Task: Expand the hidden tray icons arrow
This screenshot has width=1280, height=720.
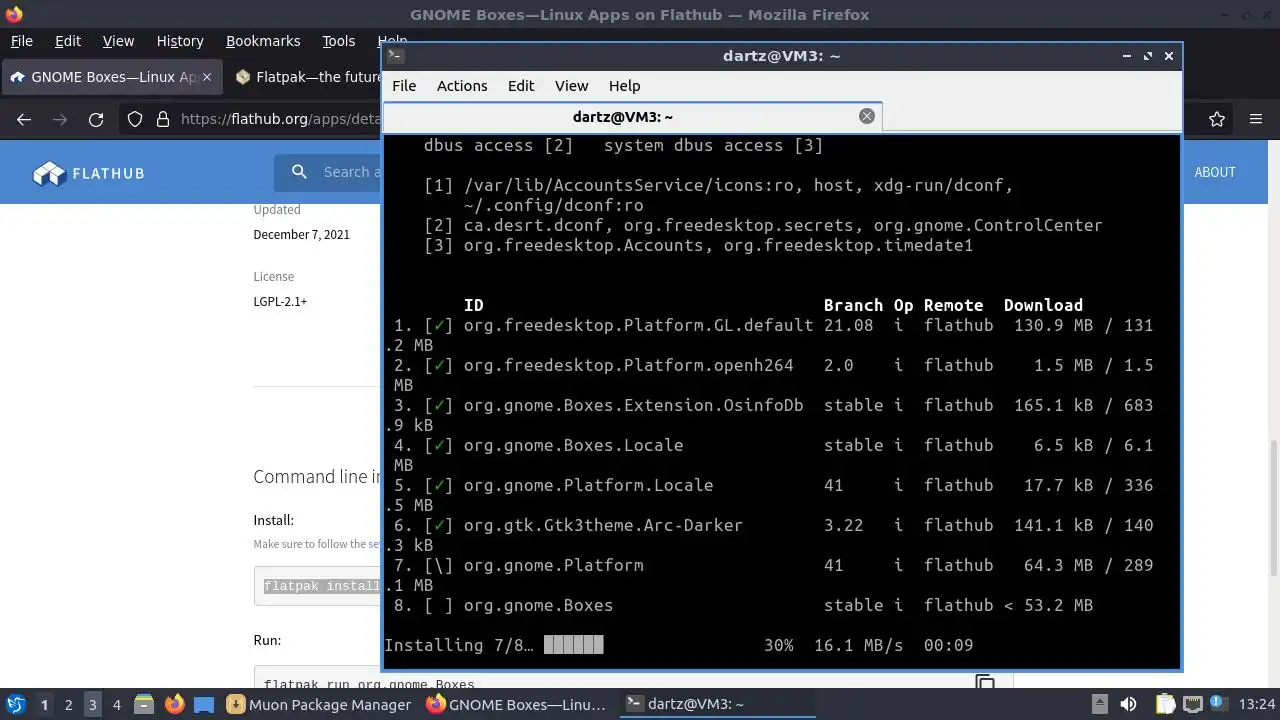Action: pyautogui.click(x=1099, y=704)
